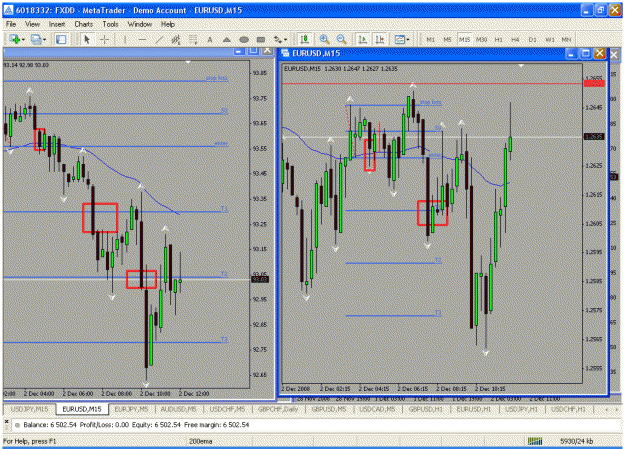Toggle chart shift icon
This screenshot has height=449, width=625.
pyautogui.click(x=379, y=39)
